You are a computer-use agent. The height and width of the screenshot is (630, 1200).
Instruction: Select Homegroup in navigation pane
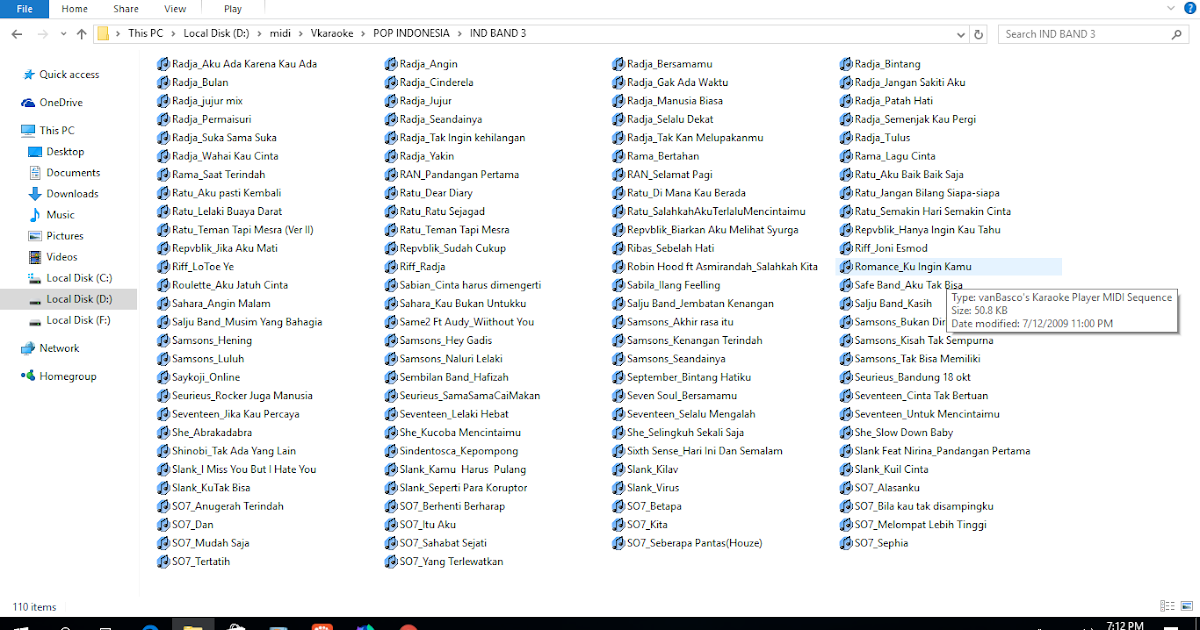tap(67, 376)
